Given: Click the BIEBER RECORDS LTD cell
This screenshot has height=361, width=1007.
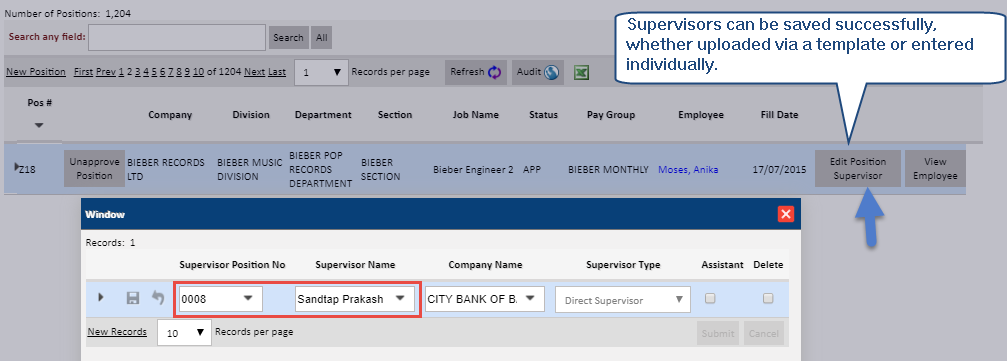Looking at the screenshot, I should [166, 169].
